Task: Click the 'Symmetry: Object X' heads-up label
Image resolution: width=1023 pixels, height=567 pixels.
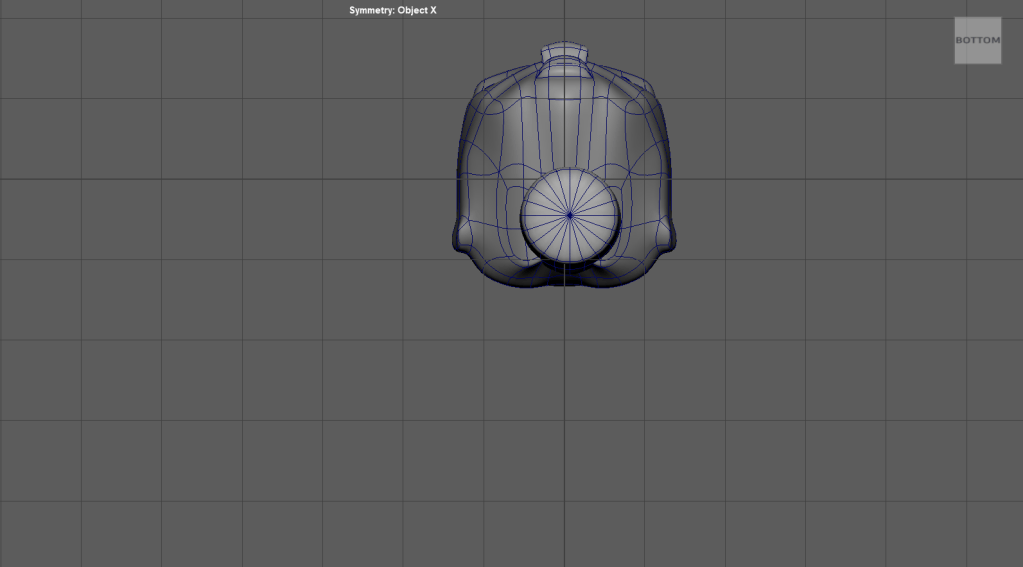Action: click(x=392, y=10)
